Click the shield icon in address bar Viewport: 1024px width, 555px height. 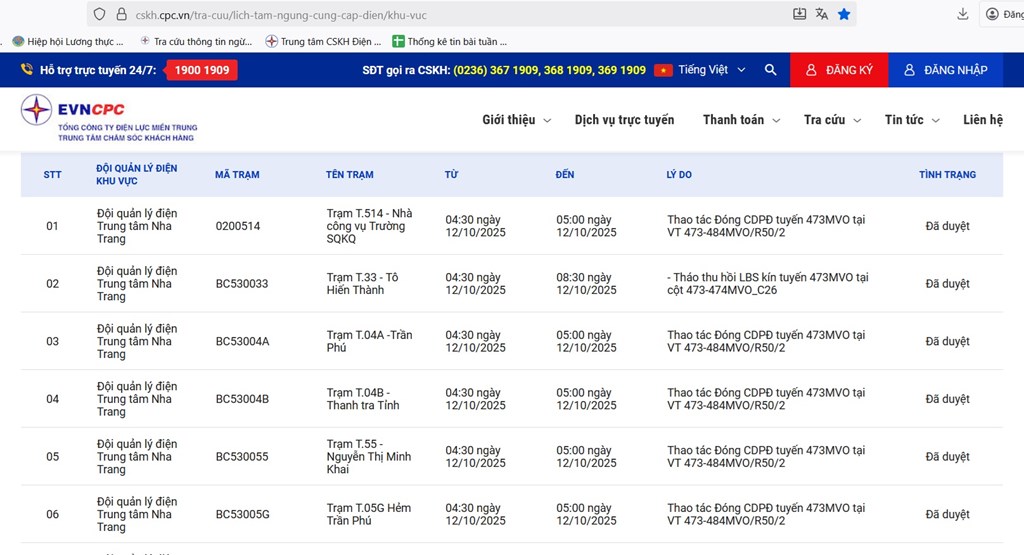(99, 15)
